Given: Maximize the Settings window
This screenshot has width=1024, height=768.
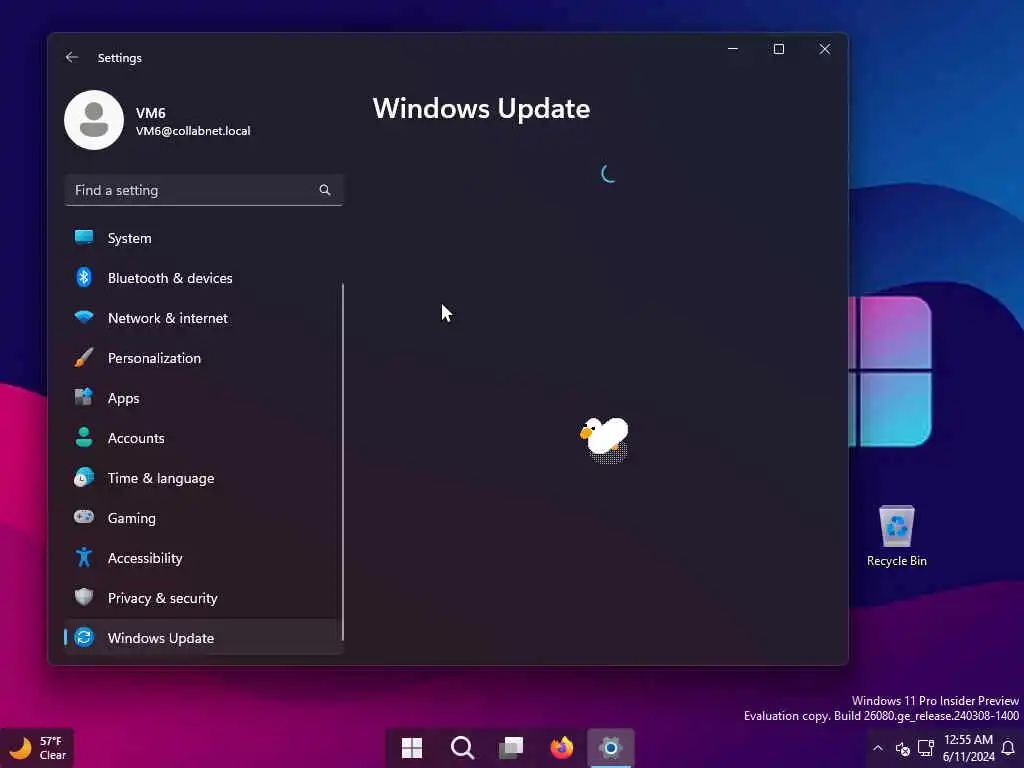Looking at the screenshot, I should [778, 49].
